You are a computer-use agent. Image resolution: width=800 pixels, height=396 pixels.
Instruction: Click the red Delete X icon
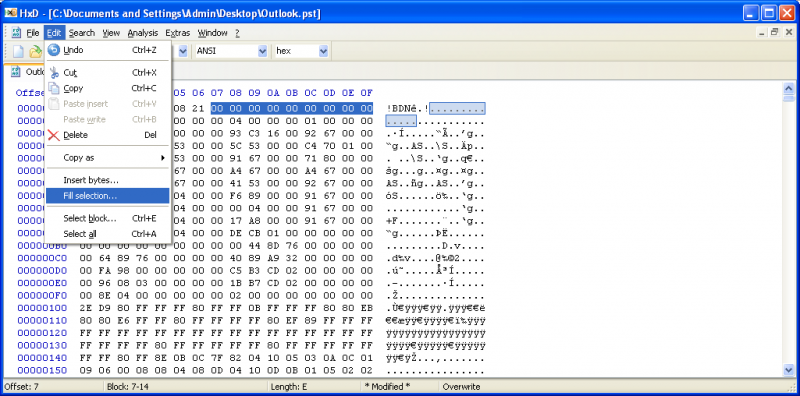click(54, 135)
